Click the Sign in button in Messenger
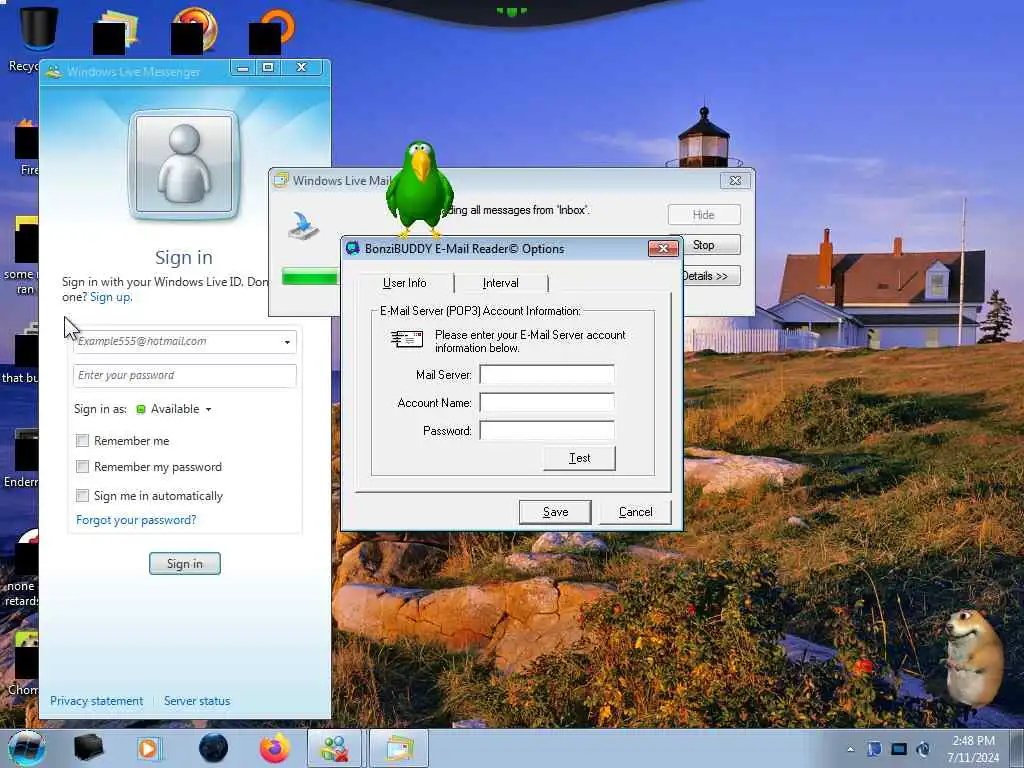 (185, 564)
